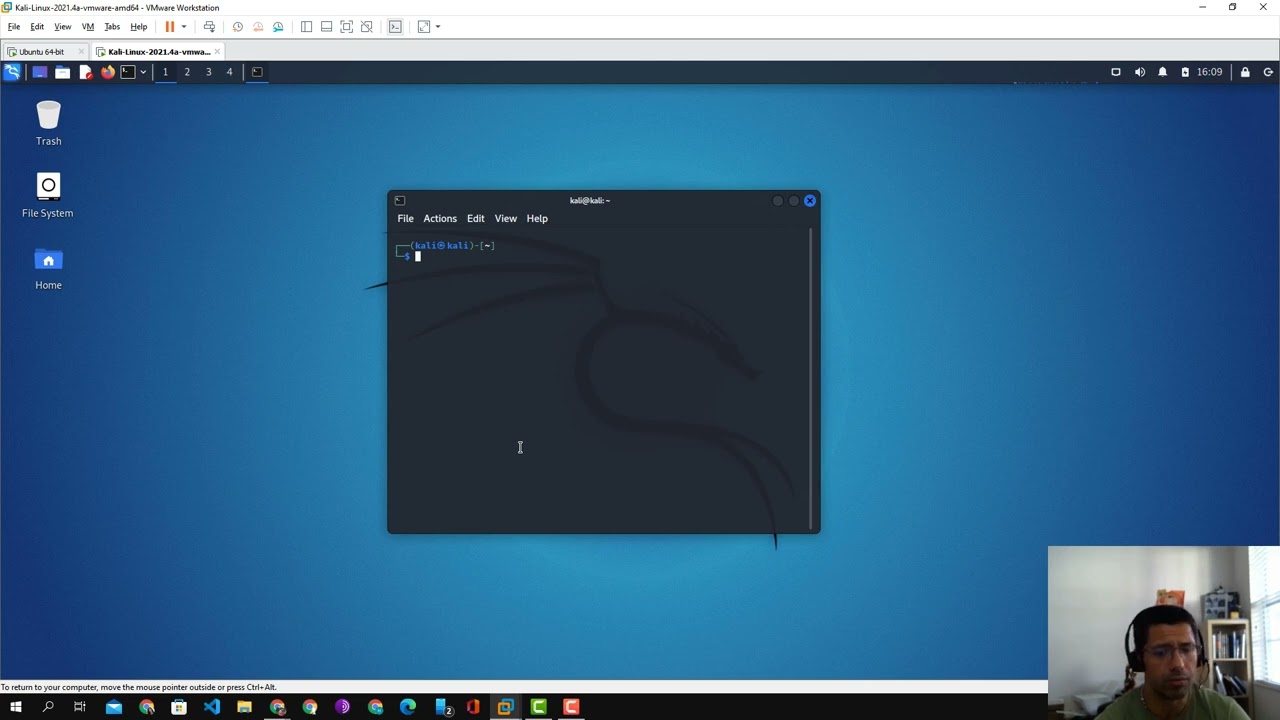The image size is (1280, 720).
Task: Open Microsoft Edge from Windows taskbar
Action: pos(408,707)
